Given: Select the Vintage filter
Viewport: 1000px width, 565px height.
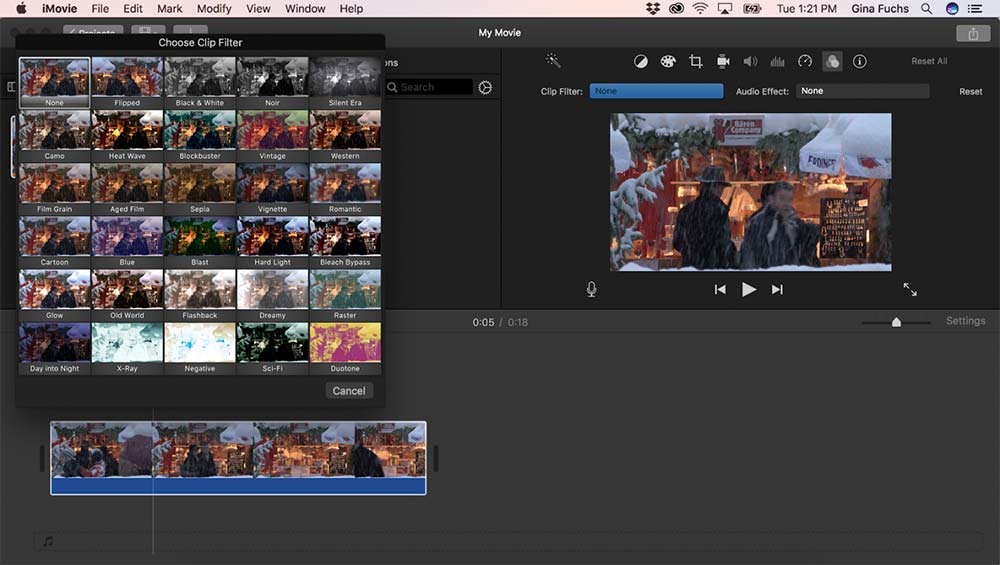Looking at the screenshot, I should 272,135.
